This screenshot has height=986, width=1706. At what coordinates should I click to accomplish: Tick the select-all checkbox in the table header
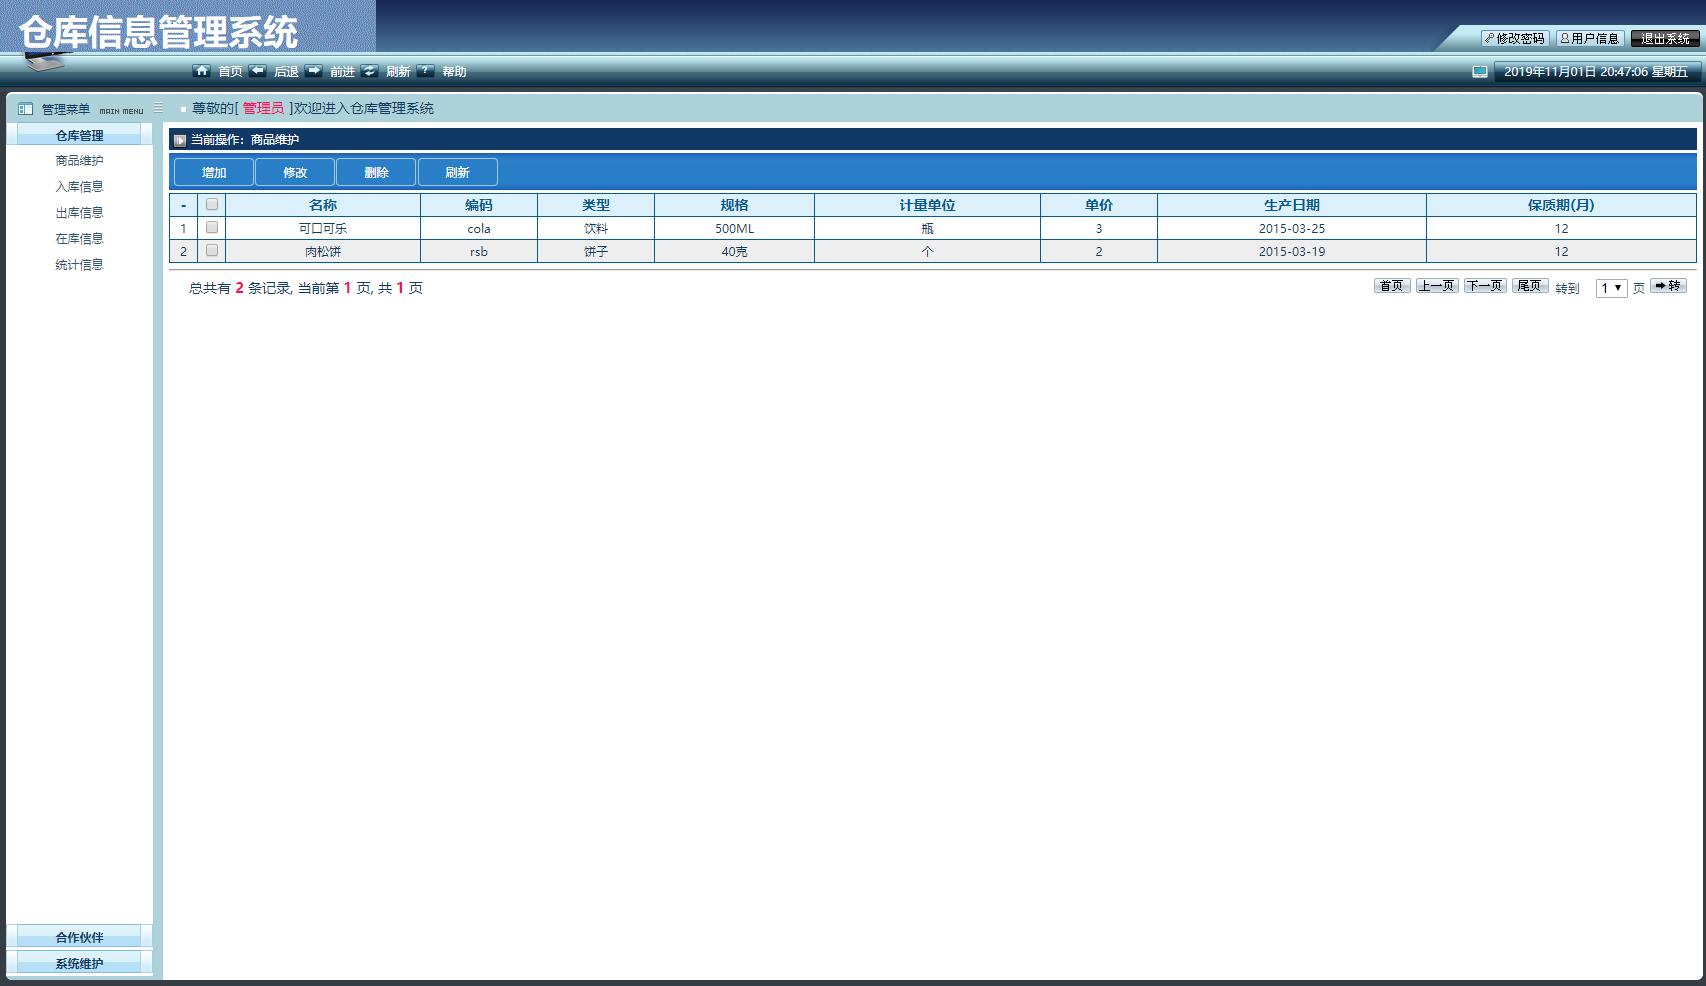tap(212, 204)
